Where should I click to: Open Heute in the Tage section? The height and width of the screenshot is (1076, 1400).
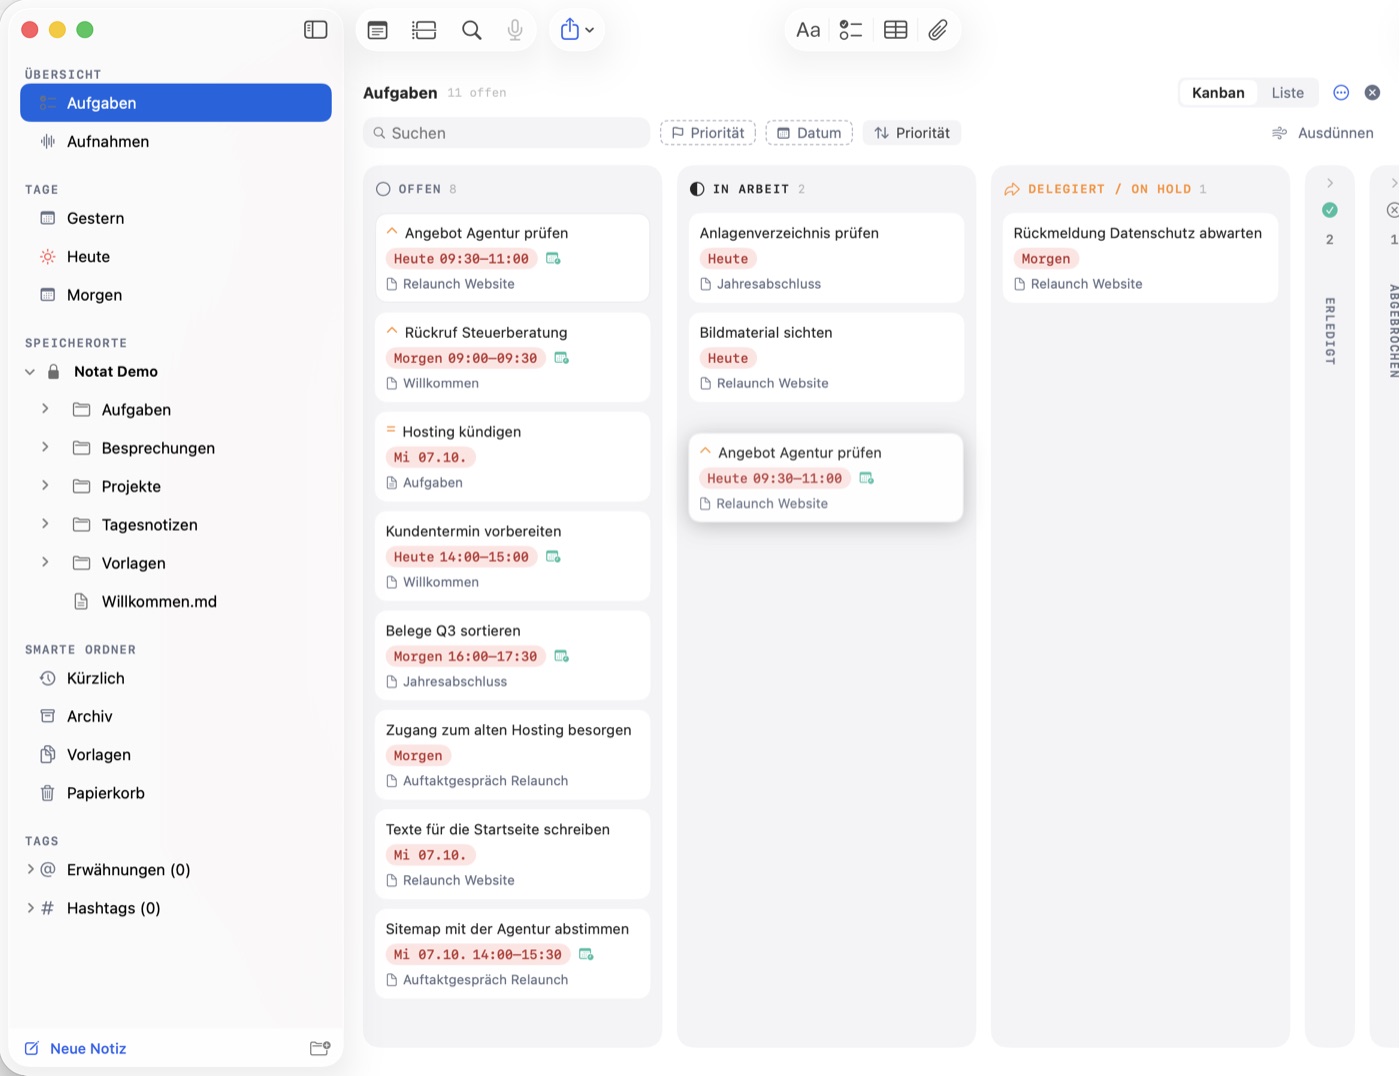[176, 257]
